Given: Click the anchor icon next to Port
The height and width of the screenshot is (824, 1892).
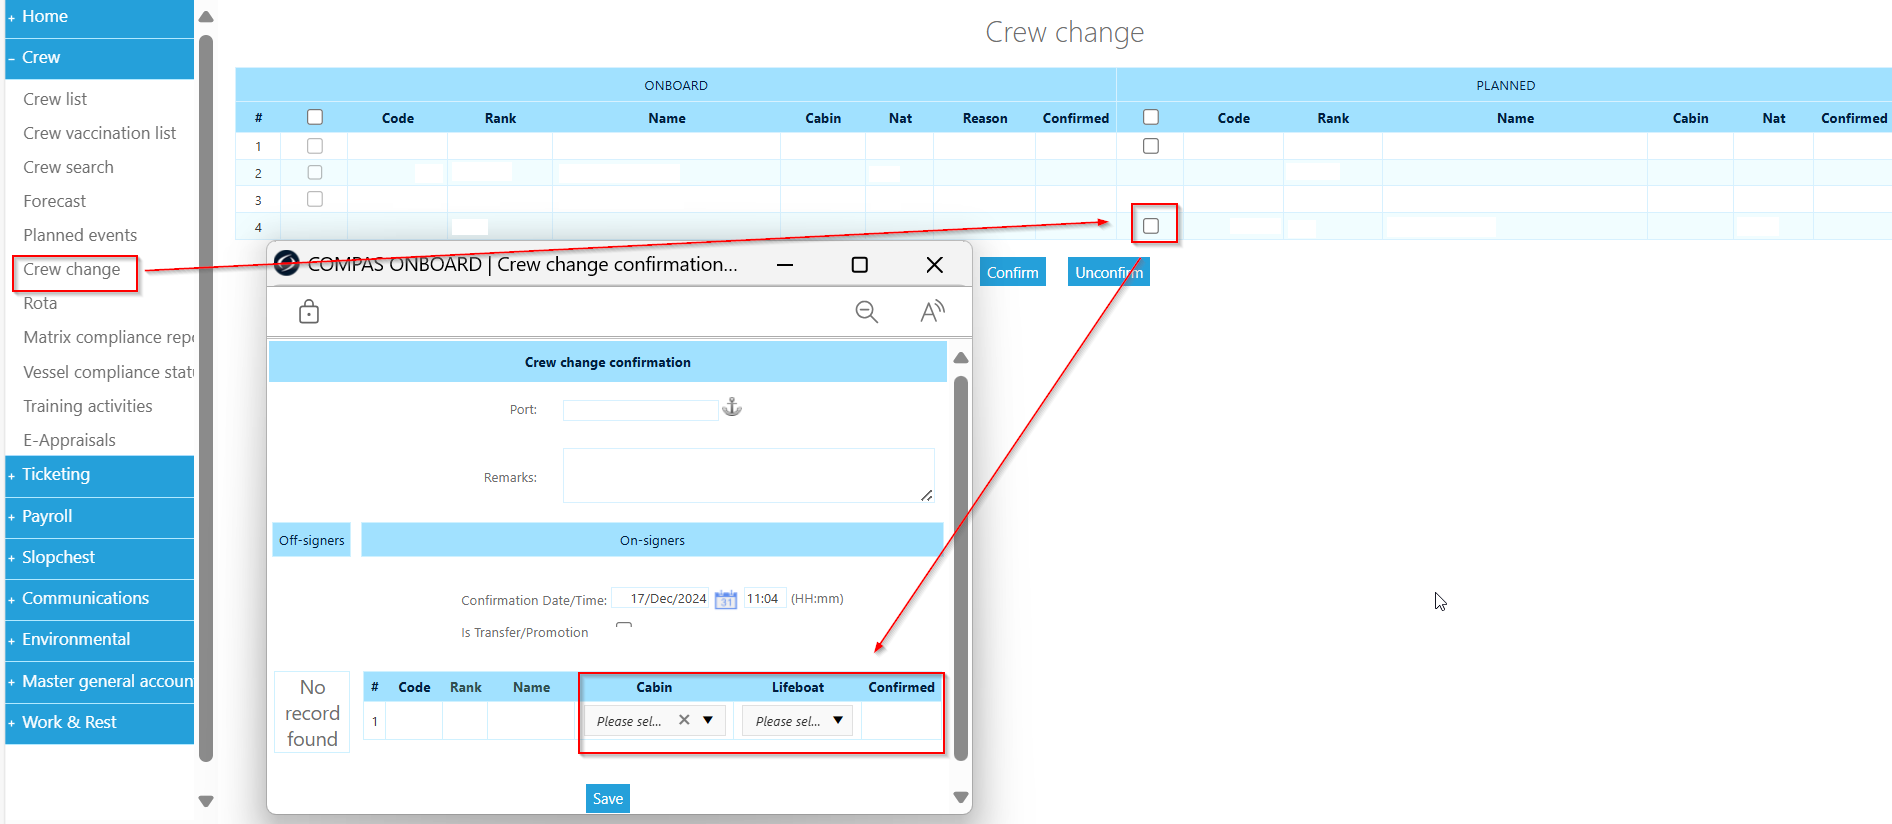Looking at the screenshot, I should tap(732, 407).
